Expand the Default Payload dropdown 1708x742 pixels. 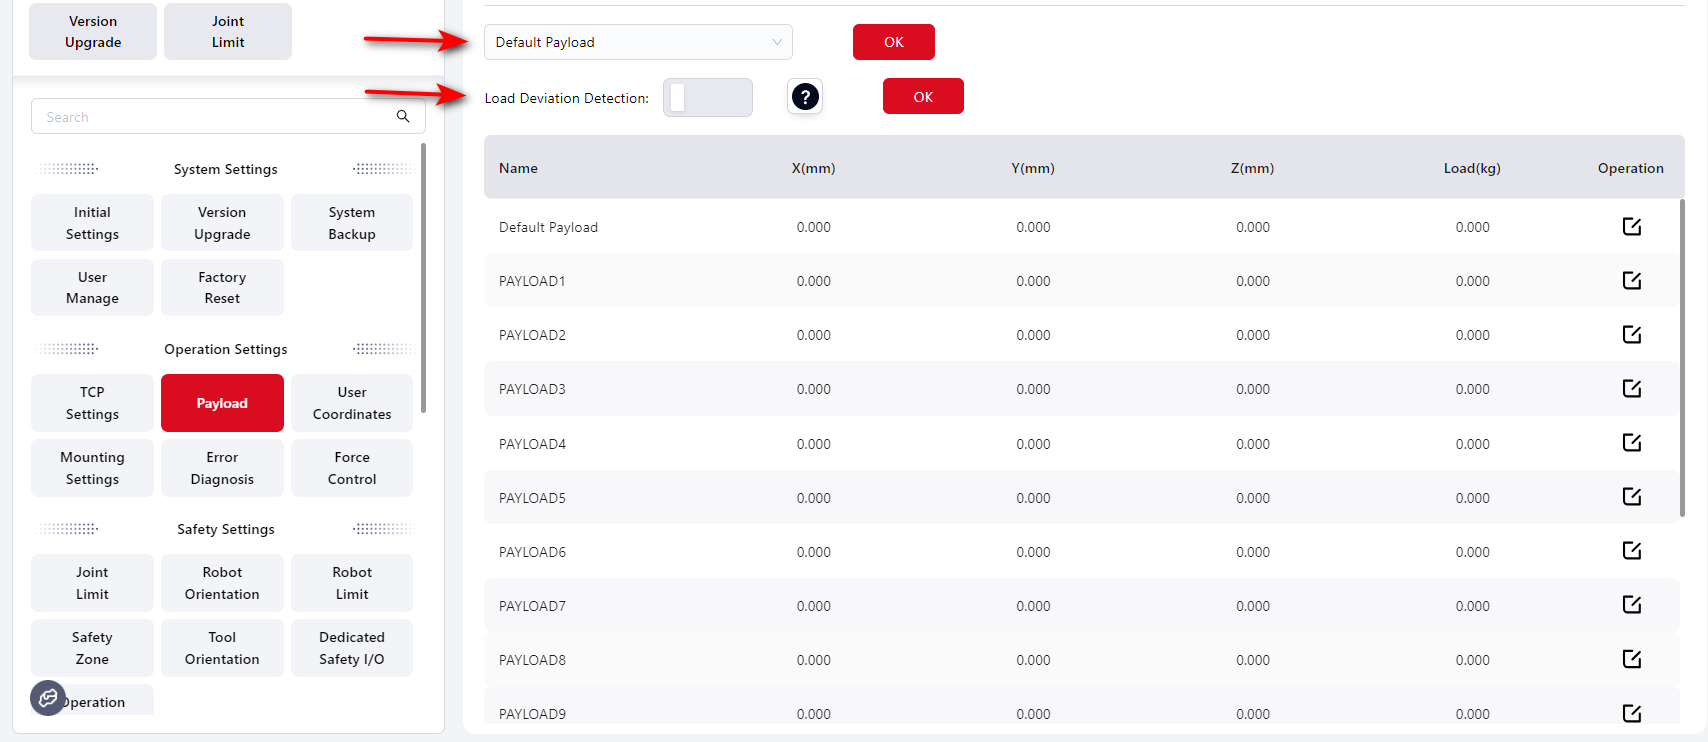638,42
